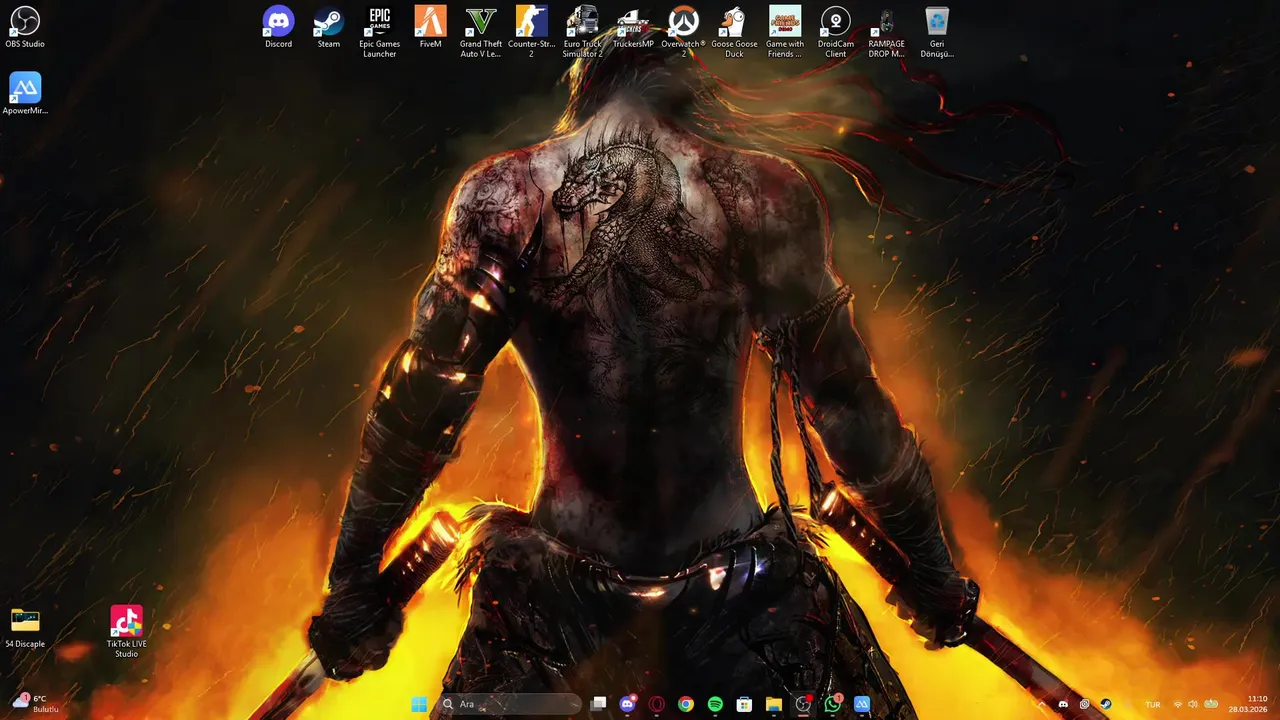
Task: Open ApowerMirror from the taskbar
Action: click(862, 704)
